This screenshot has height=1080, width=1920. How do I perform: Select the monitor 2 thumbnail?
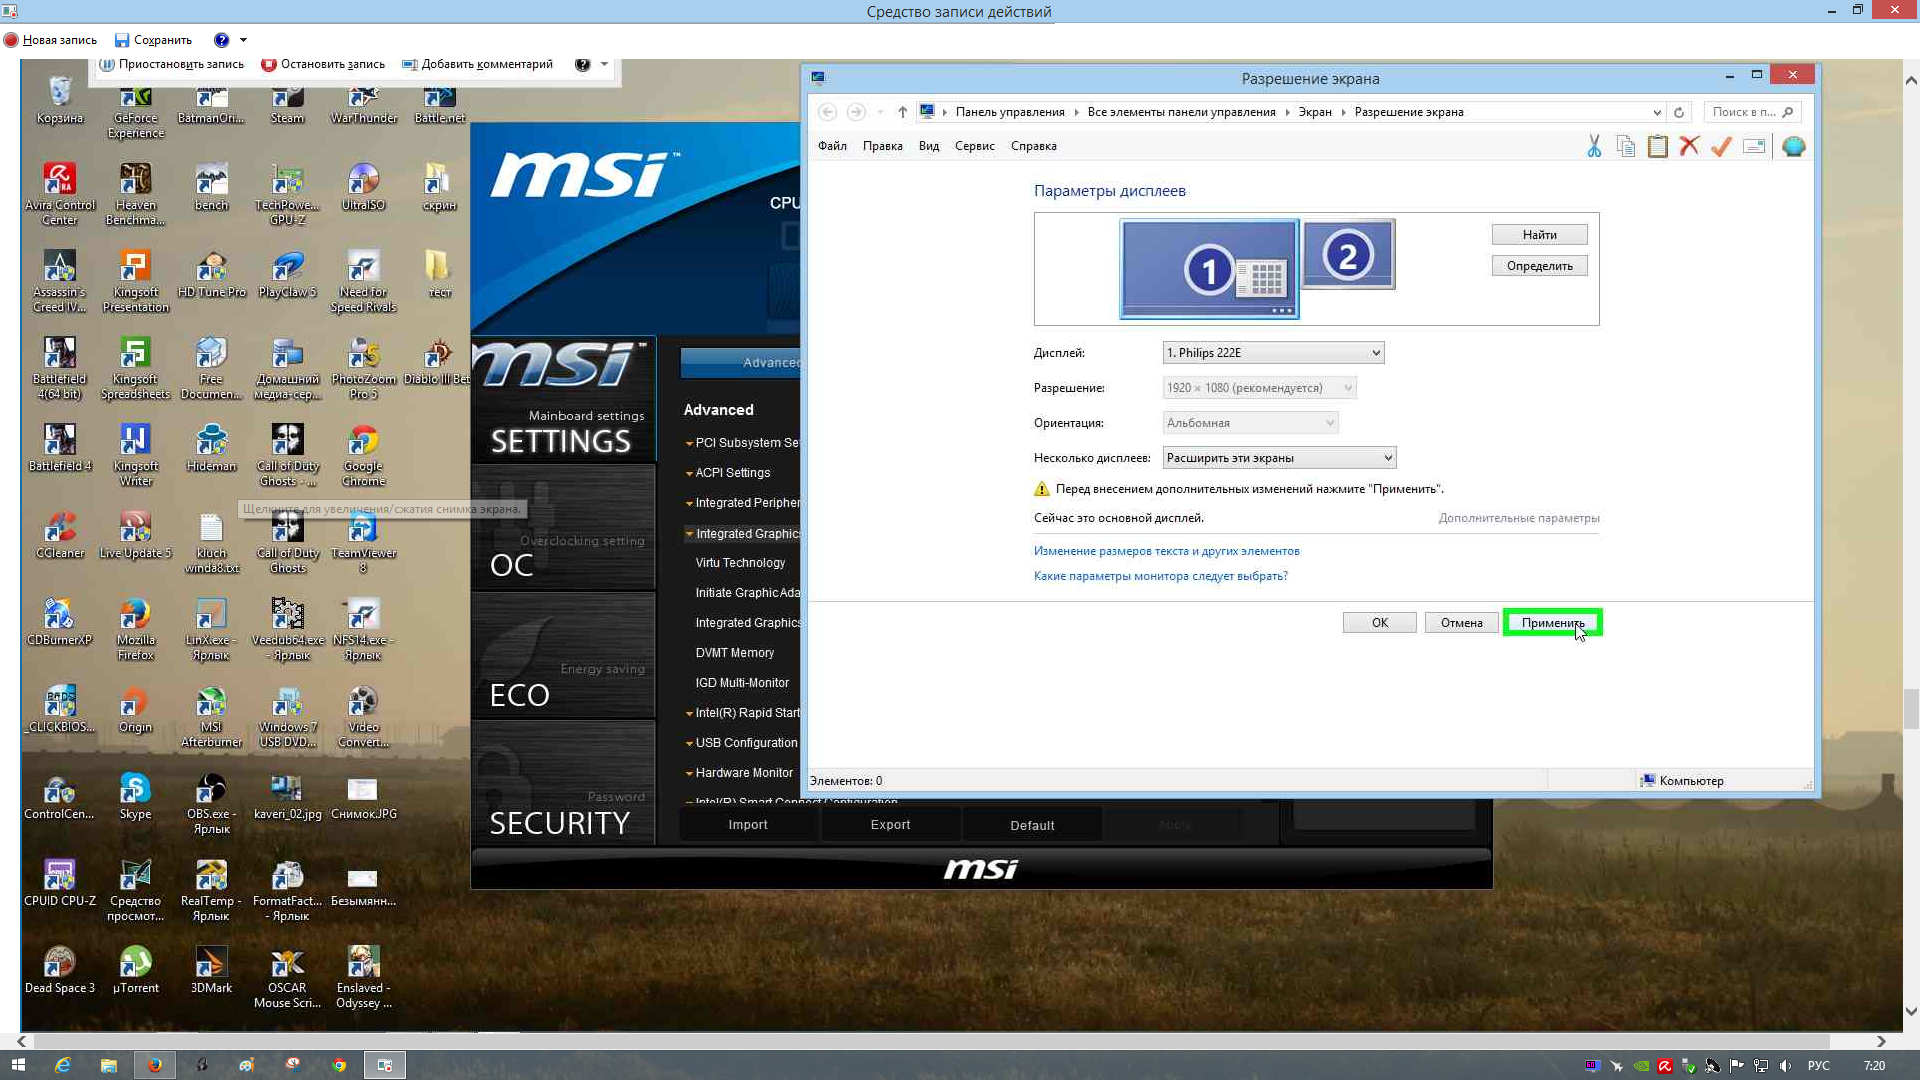pyautogui.click(x=1347, y=255)
